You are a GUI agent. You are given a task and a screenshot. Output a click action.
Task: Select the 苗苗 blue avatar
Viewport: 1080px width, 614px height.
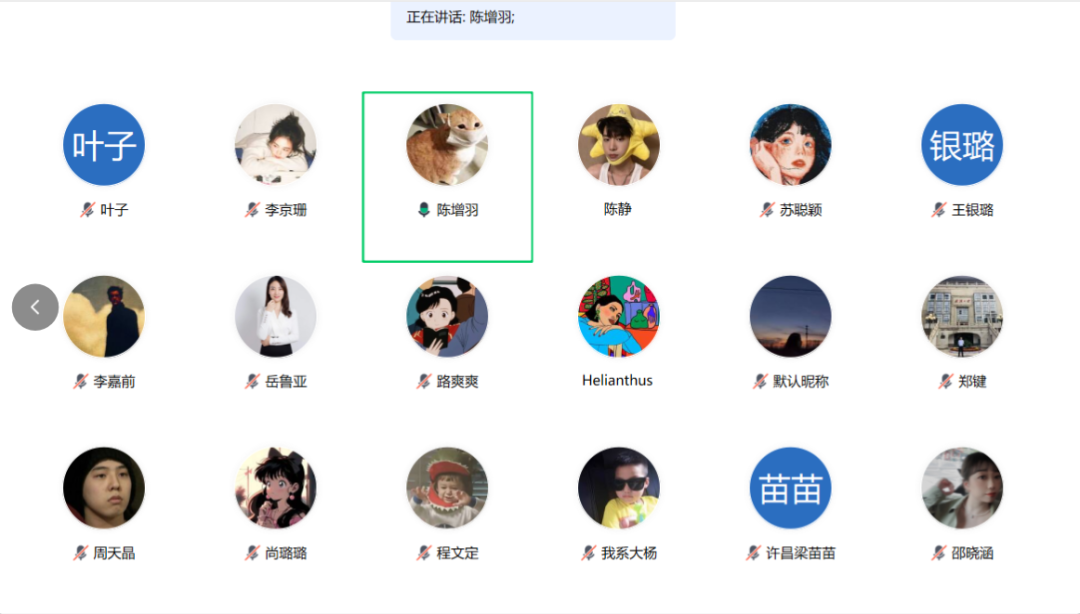[x=790, y=488]
